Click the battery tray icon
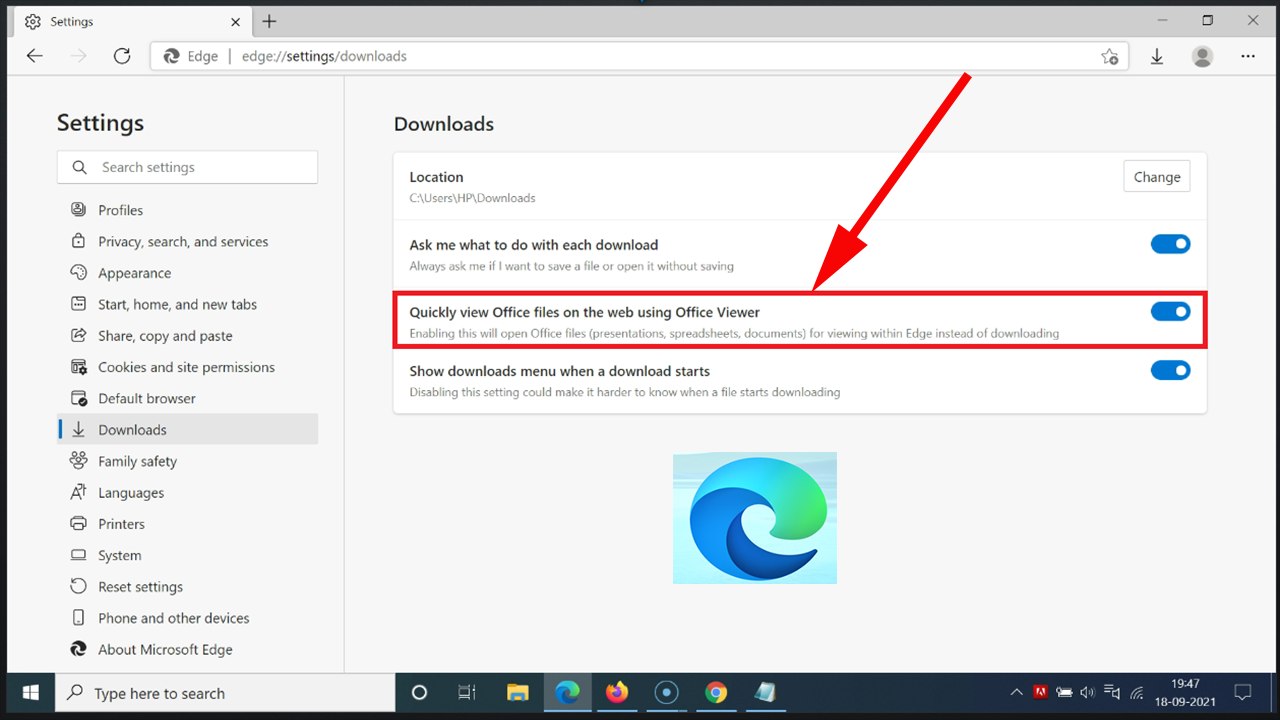 pos(1064,692)
